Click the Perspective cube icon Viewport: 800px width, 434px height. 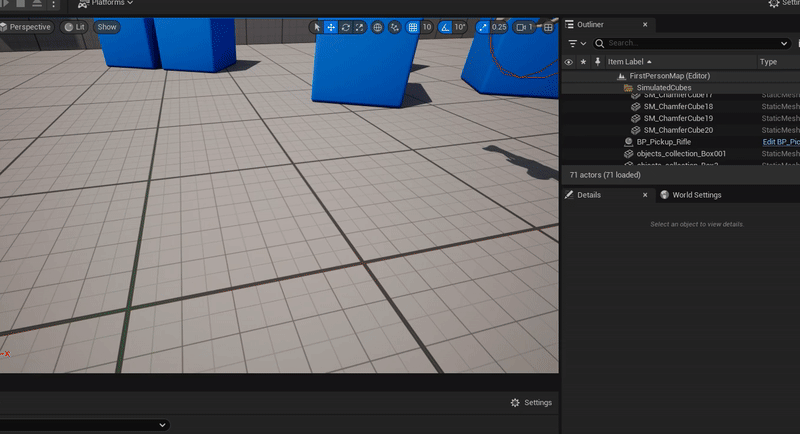4,27
